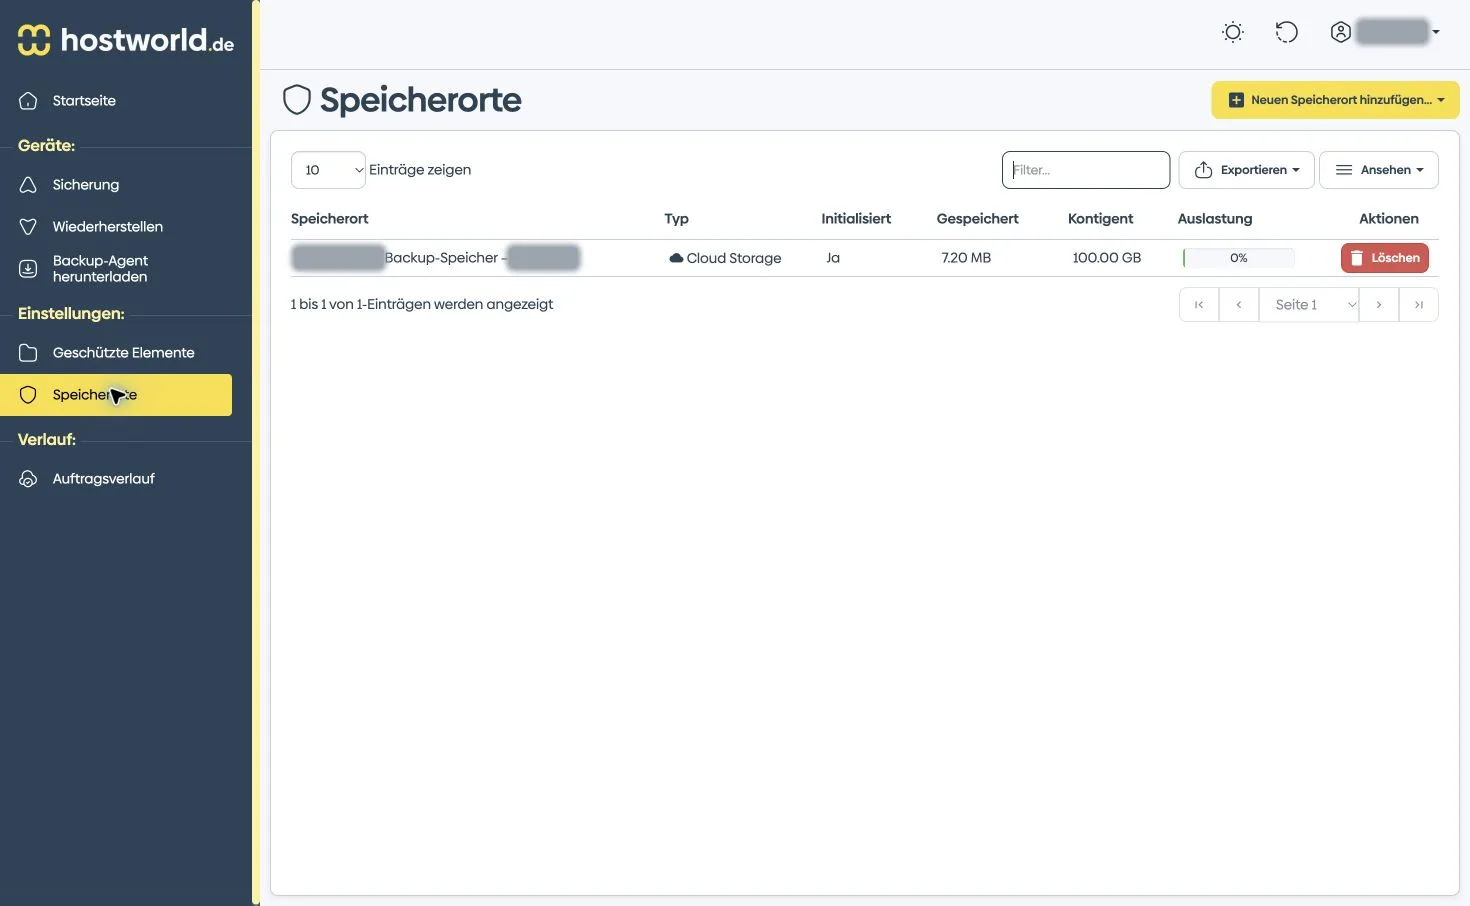Toggle the light/dark theme sun icon
The height and width of the screenshot is (906, 1470).
click(x=1233, y=32)
